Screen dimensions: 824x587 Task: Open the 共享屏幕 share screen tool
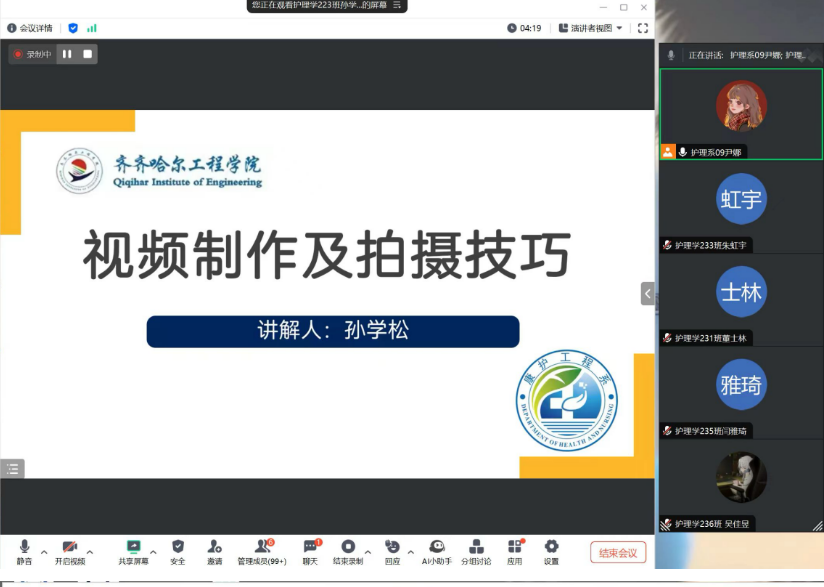click(x=133, y=547)
